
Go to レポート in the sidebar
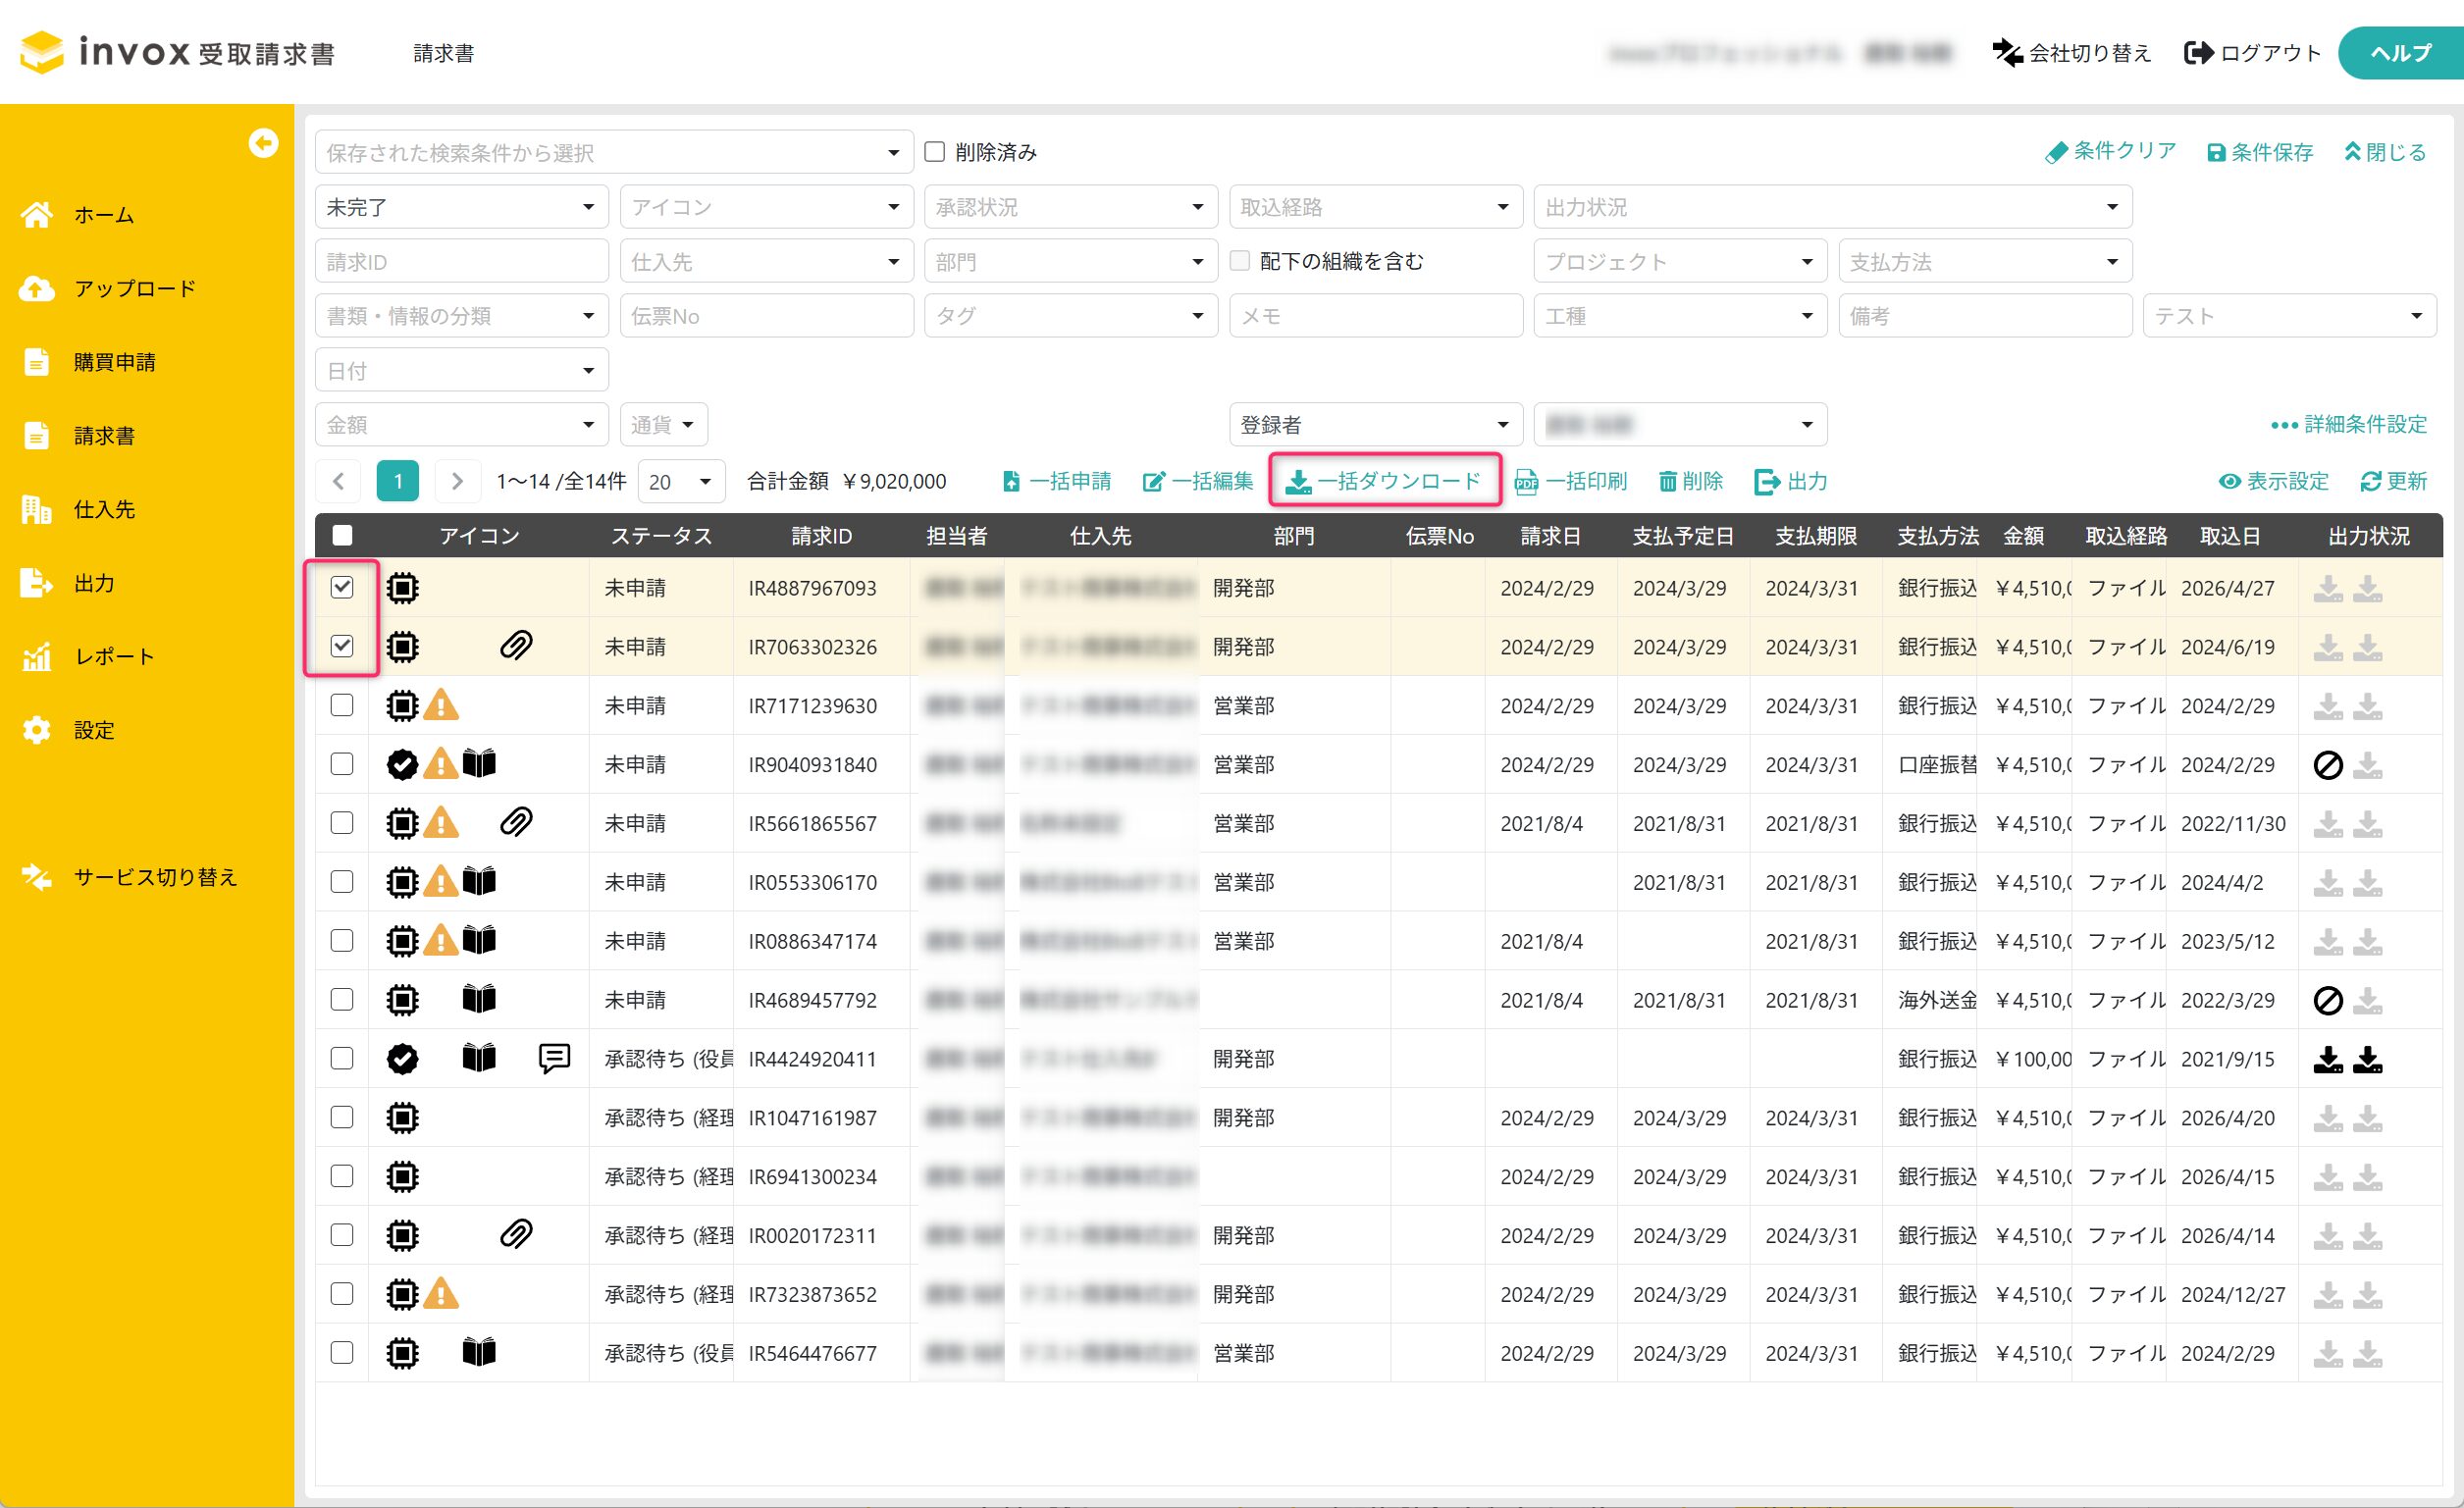pyautogui.click(x=114, y=657)
